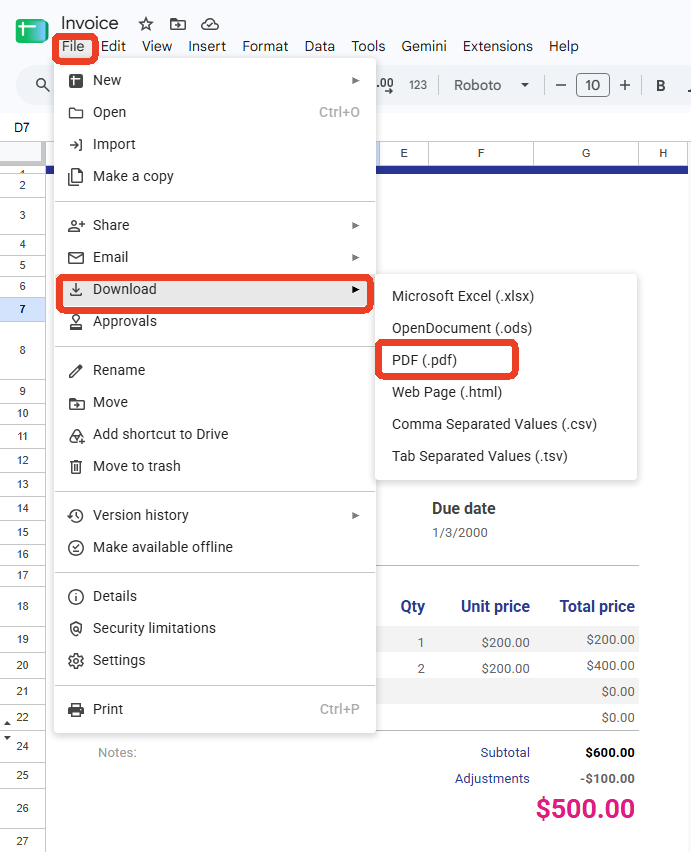Expand the Share submenu arrow

point(355,225)
